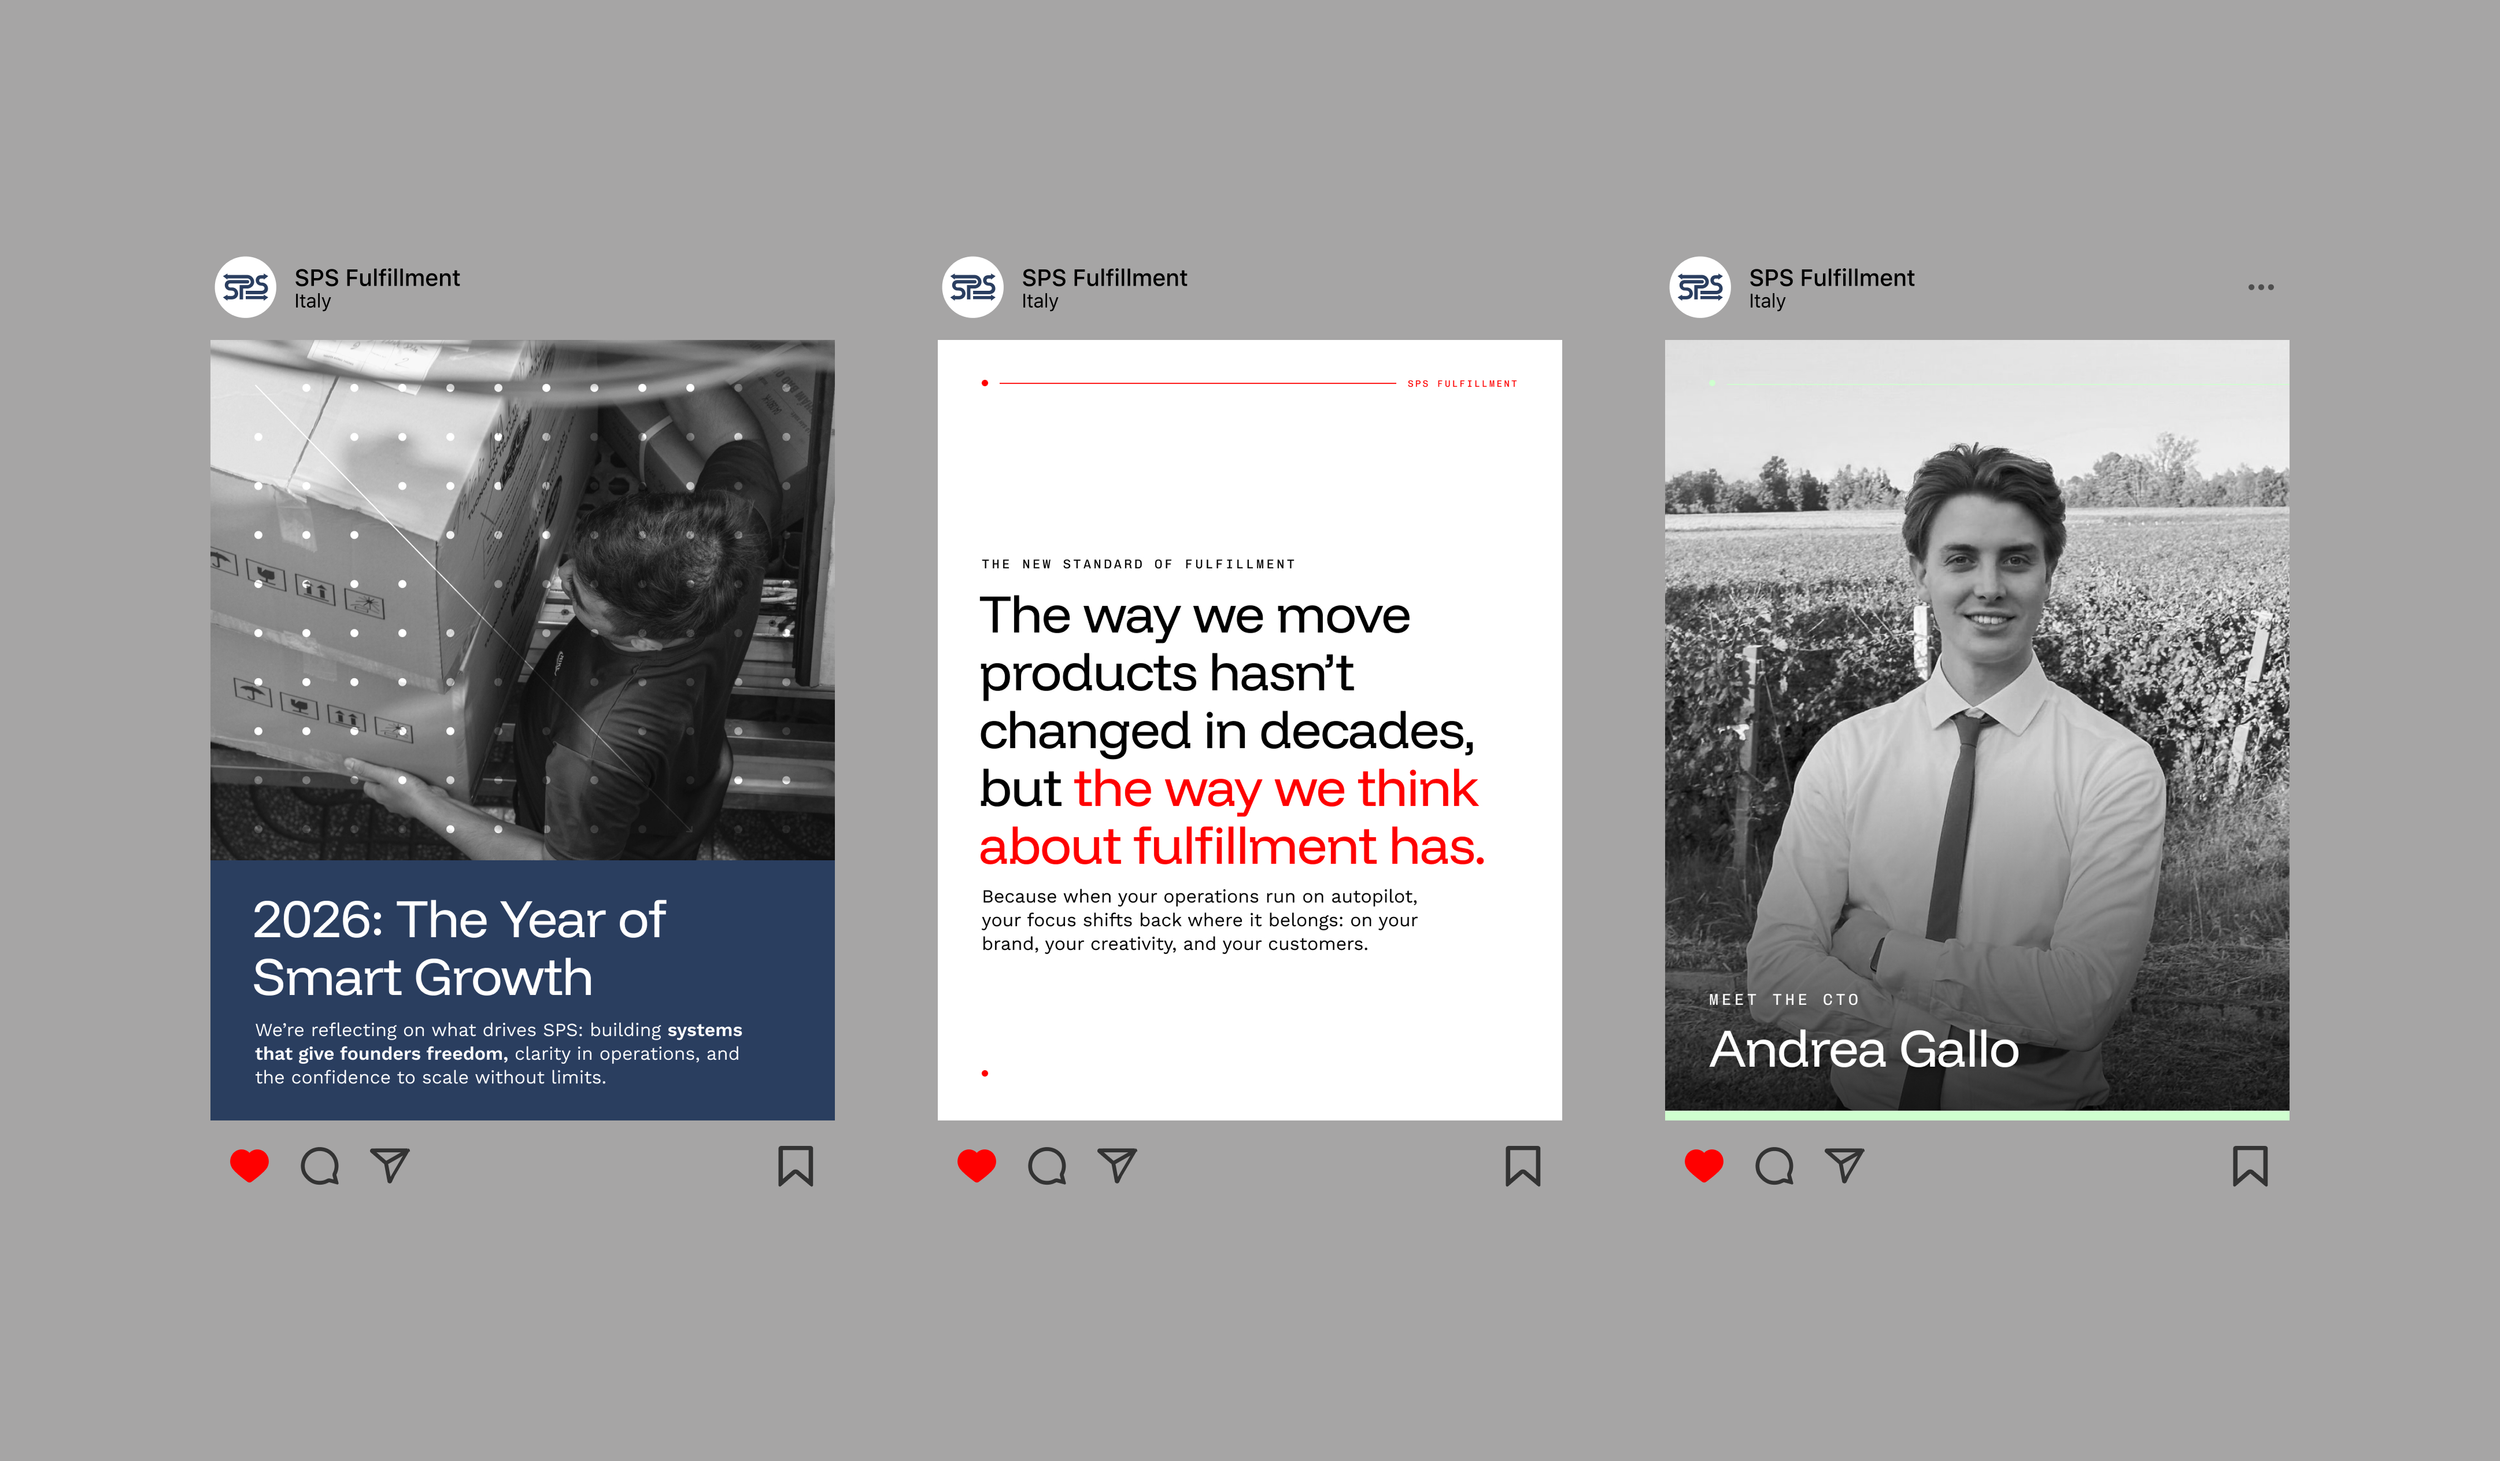Screen dimensions: 2500x1461
Task: Open the warehouse worker boxes image
Action: (x=522, y=600)
